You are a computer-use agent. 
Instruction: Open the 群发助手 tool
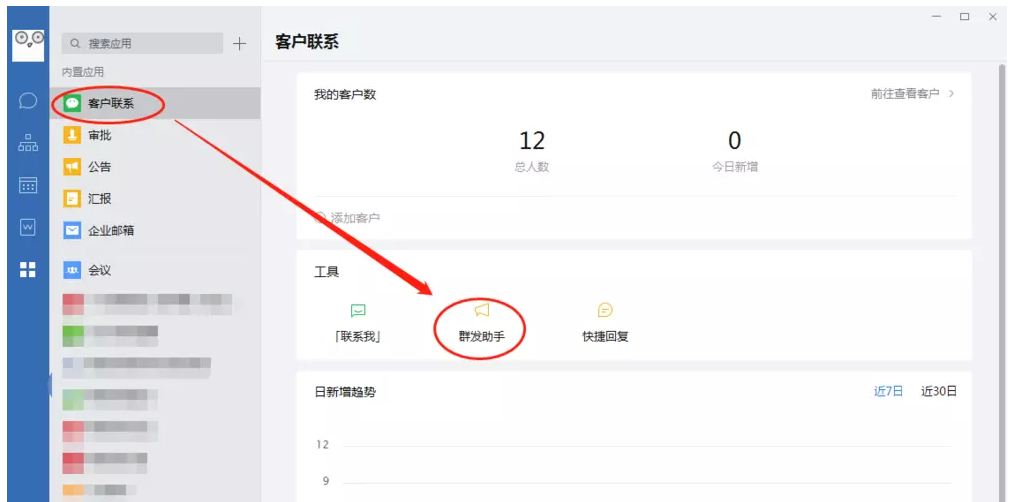(x=481, y=323)
